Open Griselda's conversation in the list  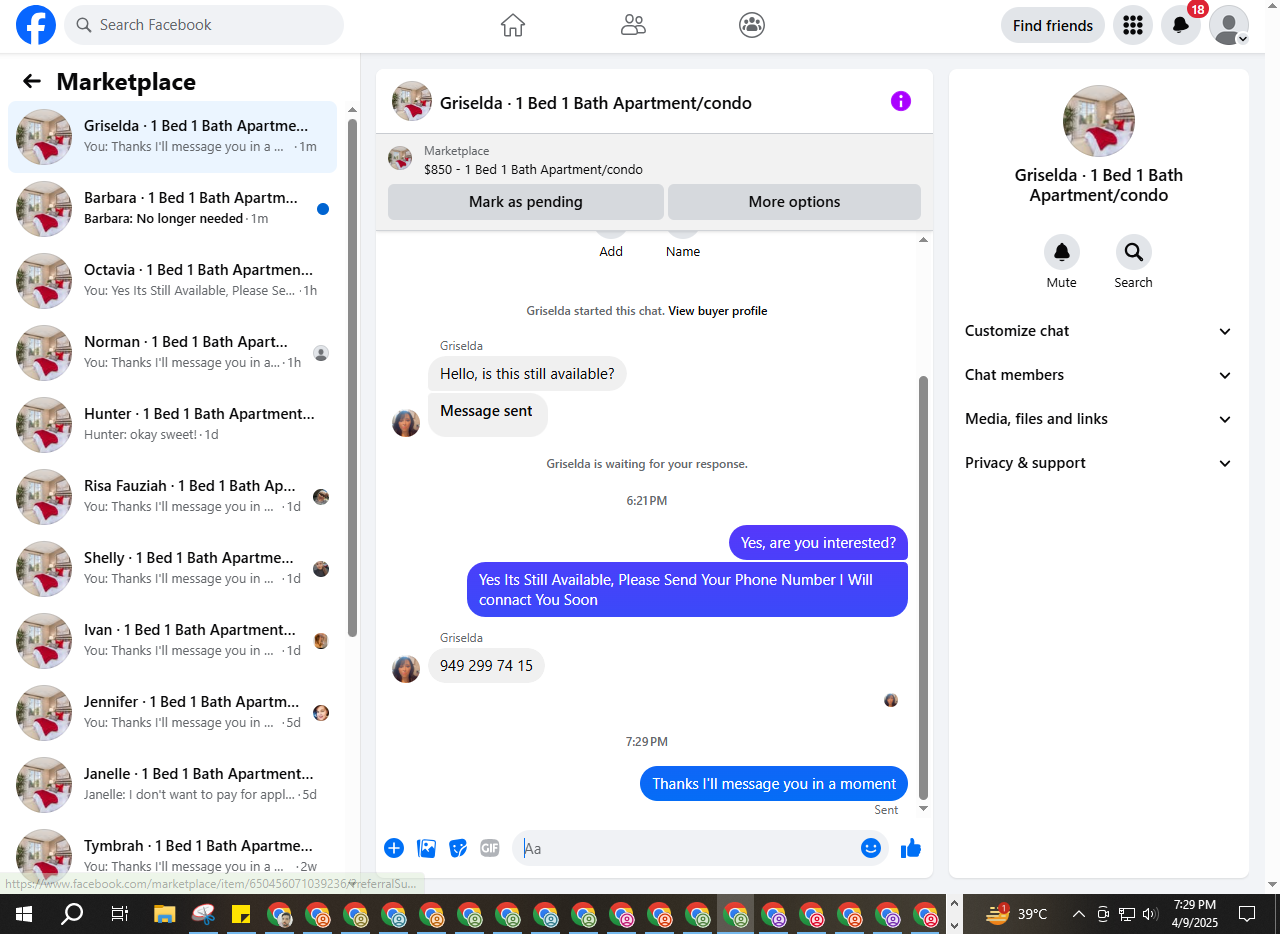[x=172, y=137]
